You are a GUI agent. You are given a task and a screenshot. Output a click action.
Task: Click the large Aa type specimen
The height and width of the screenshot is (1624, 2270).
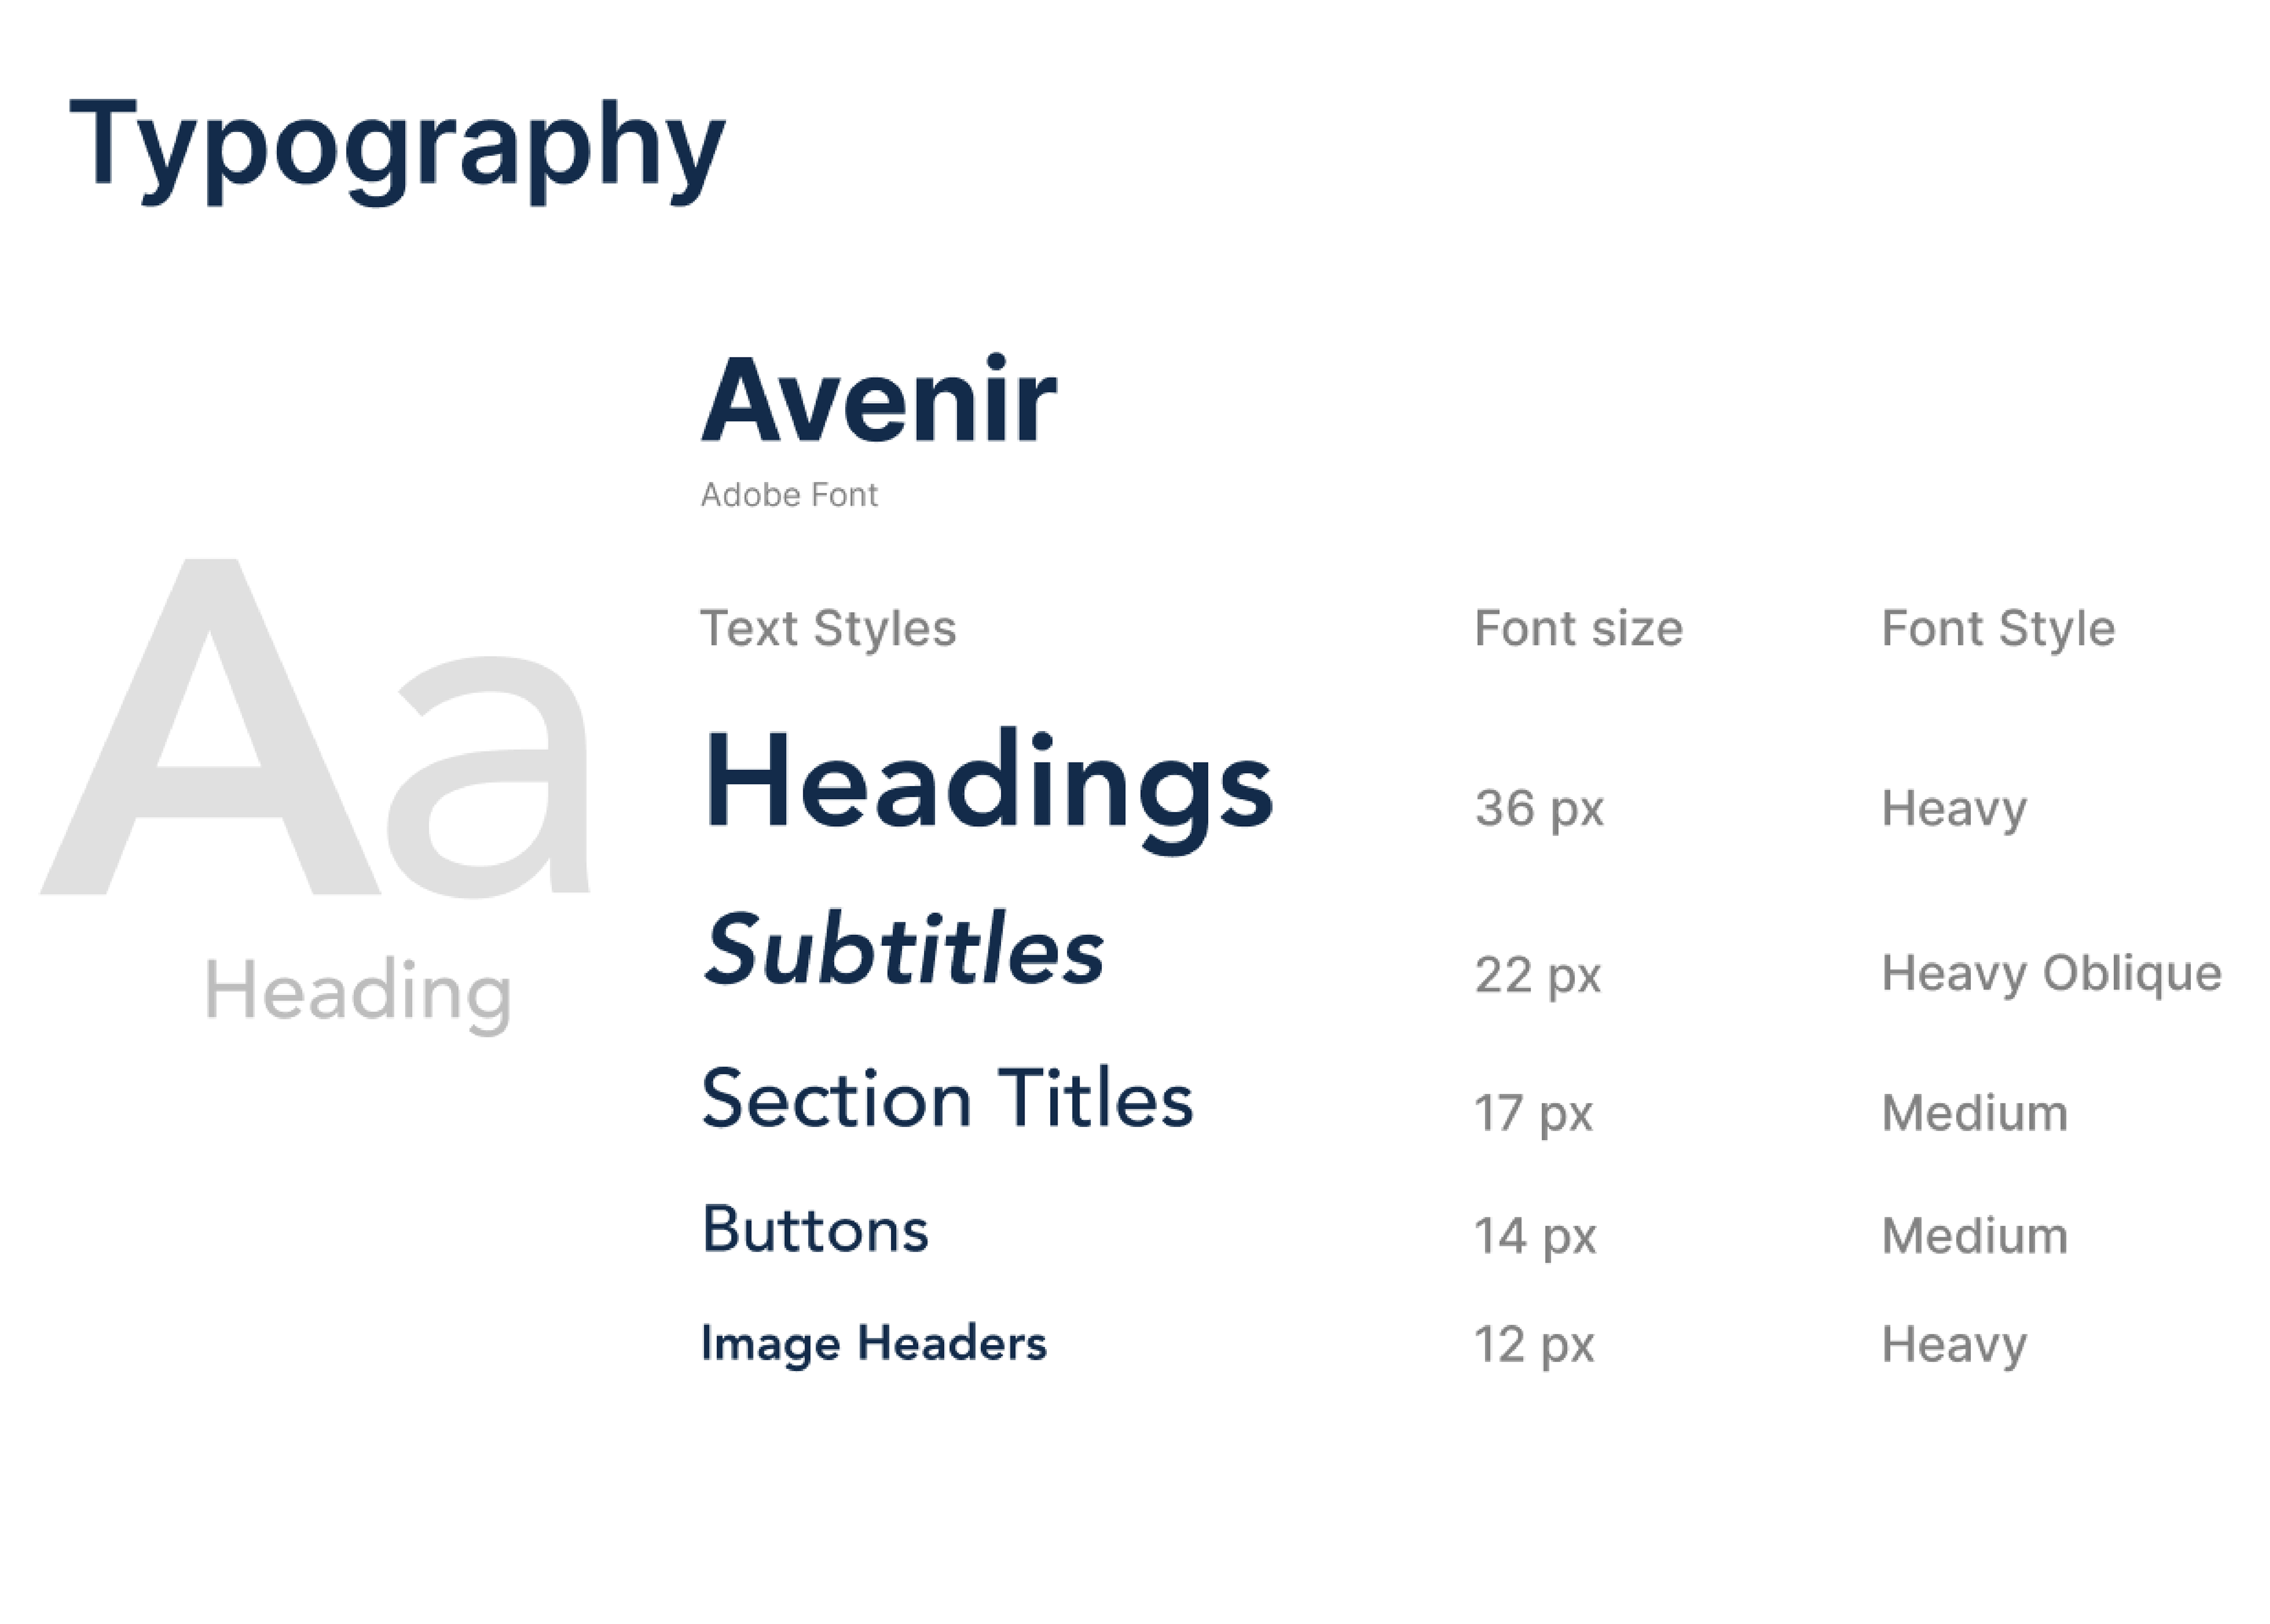[x=315, y=730]
